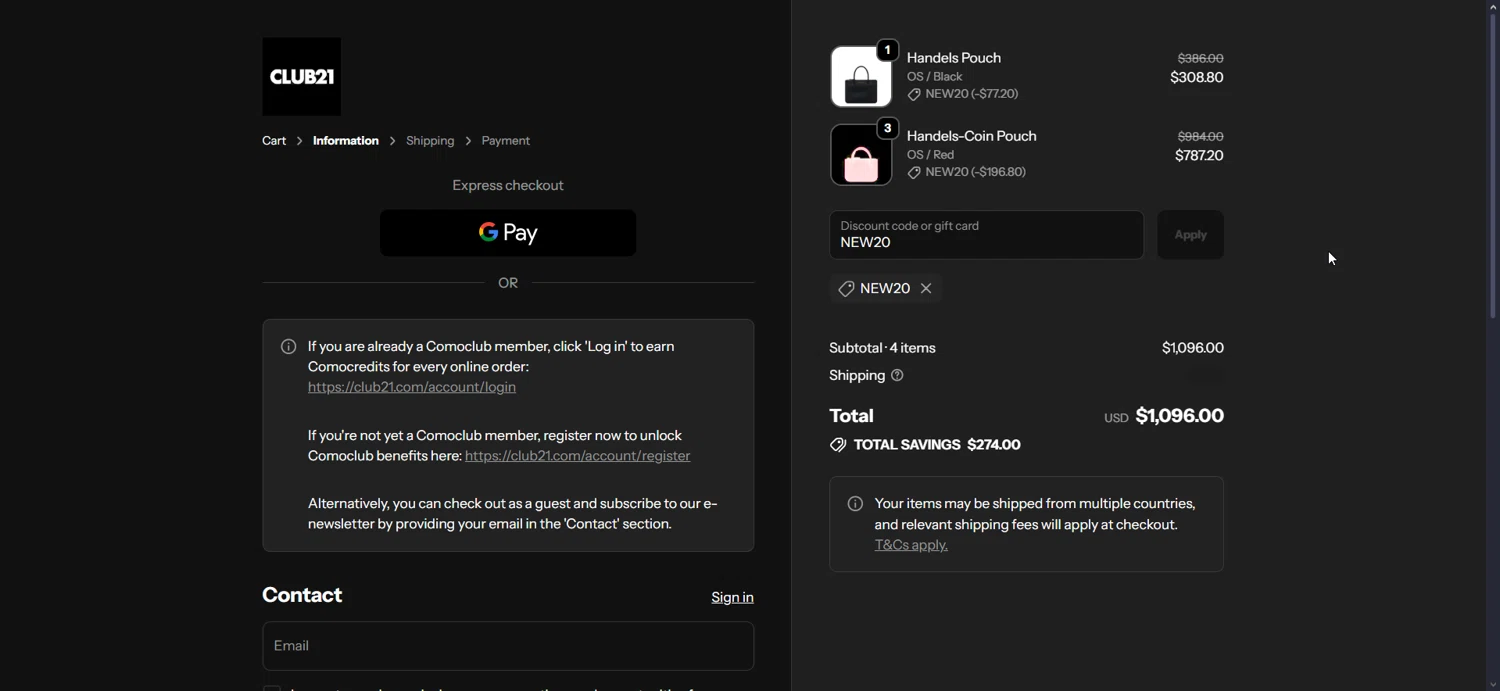This screenshot has width=1500, height=691.
Task: Click the CLUB21 logo
Action: coord(301,77)
